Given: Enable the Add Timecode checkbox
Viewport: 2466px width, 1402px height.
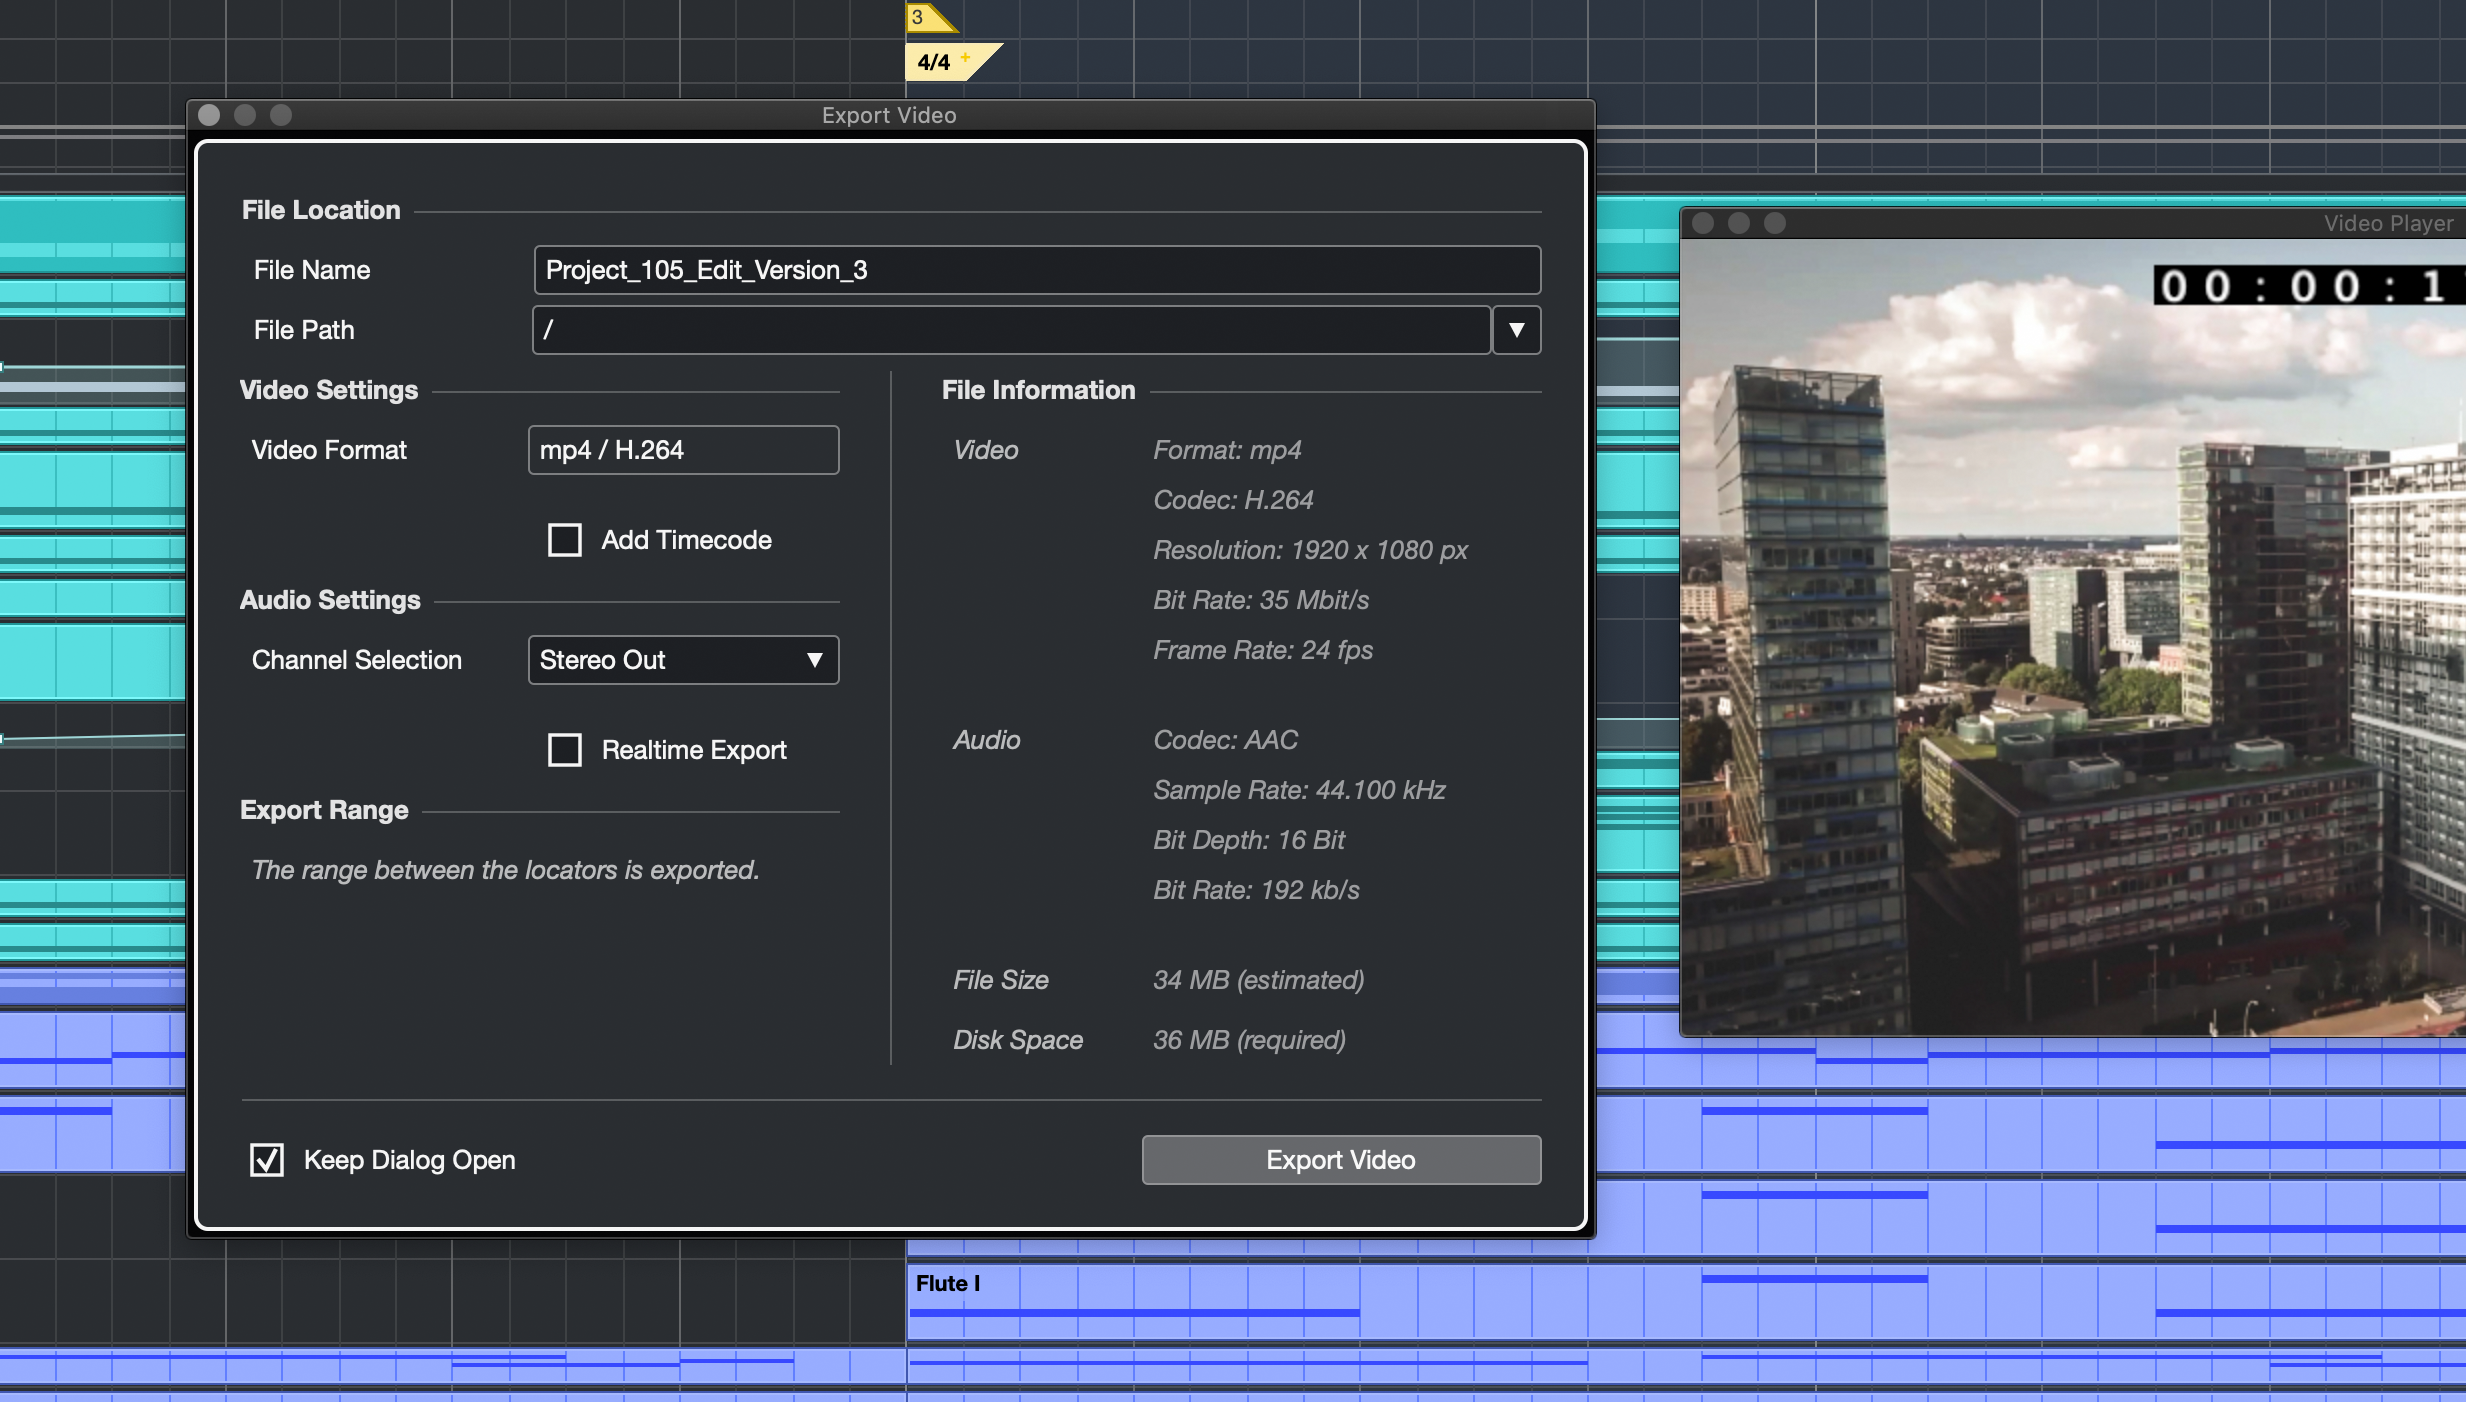Looking at the screenshot, I should (x=564, y=539).
